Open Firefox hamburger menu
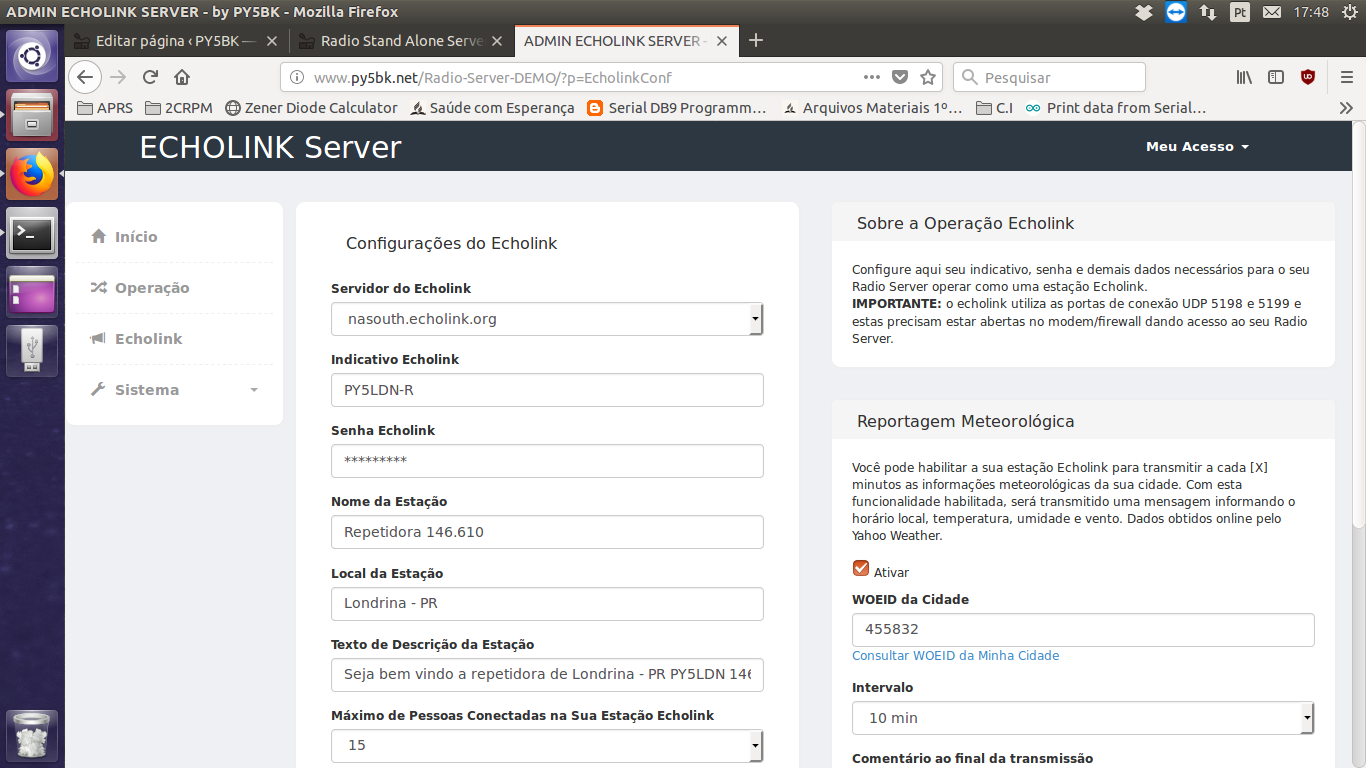The height and width of the screenshot is (768, 1366). pos(1345,77)
